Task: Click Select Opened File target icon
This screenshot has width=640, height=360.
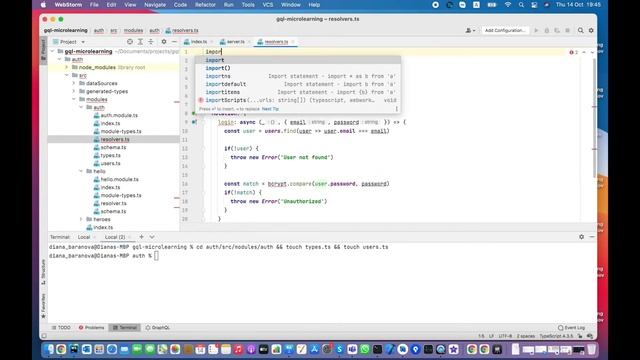Action: [x=130, y=42]
